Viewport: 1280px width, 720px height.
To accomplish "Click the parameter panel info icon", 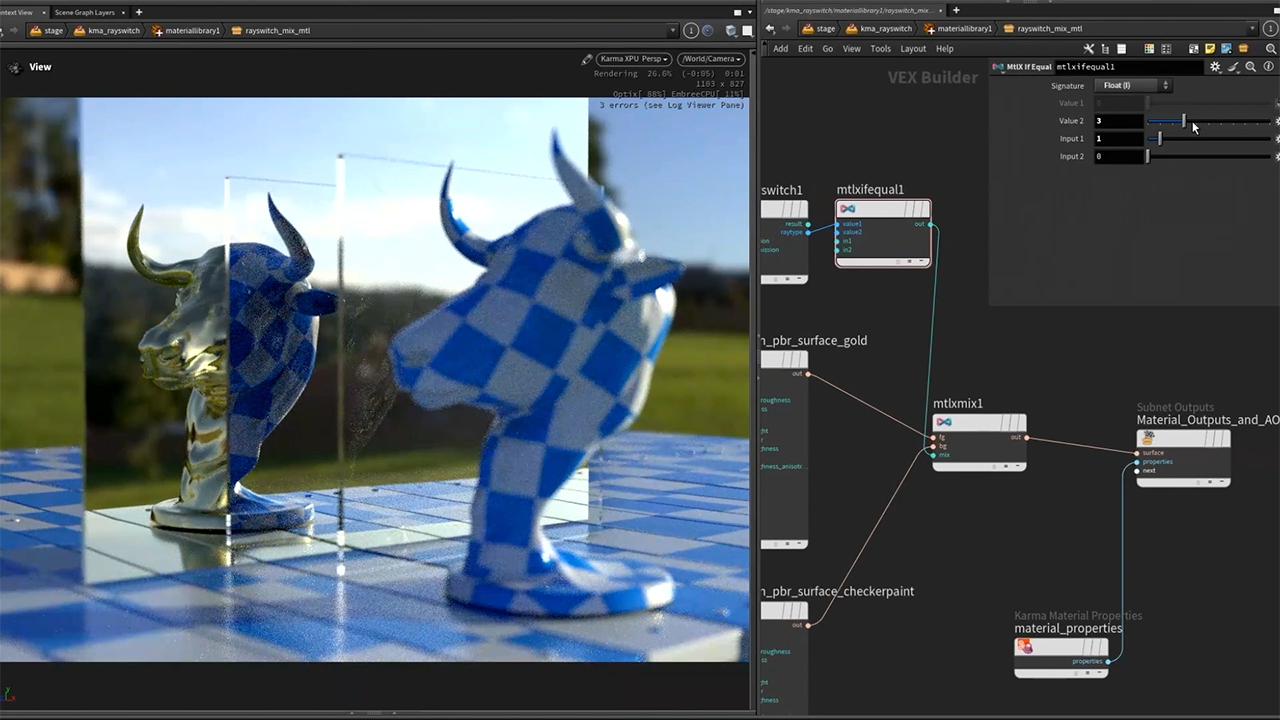I will pos(1267,67).
